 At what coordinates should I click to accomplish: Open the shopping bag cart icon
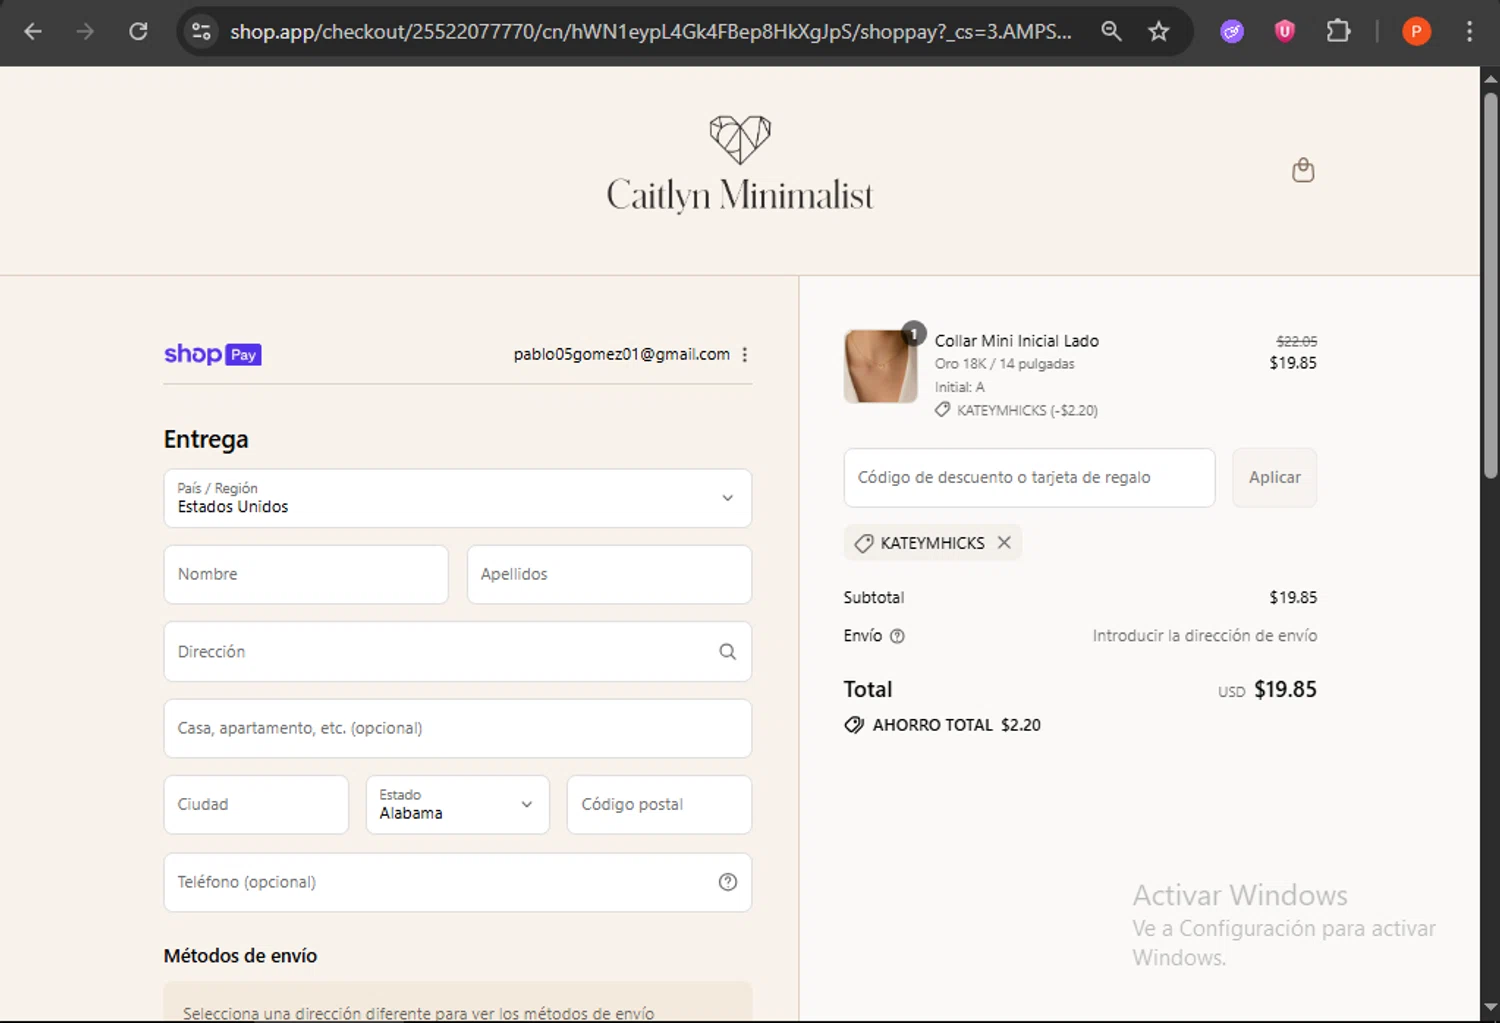[x=1303, y=170]
